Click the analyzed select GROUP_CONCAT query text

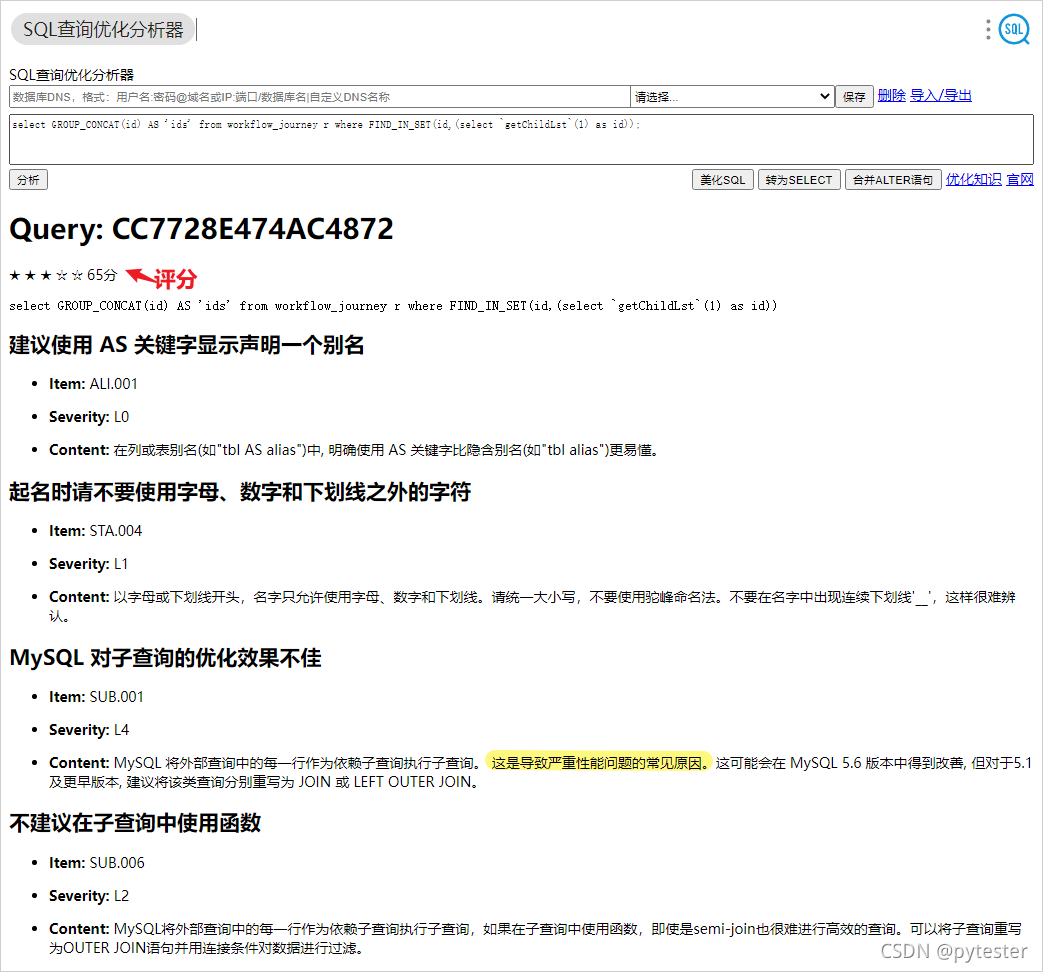click(393, 306)
